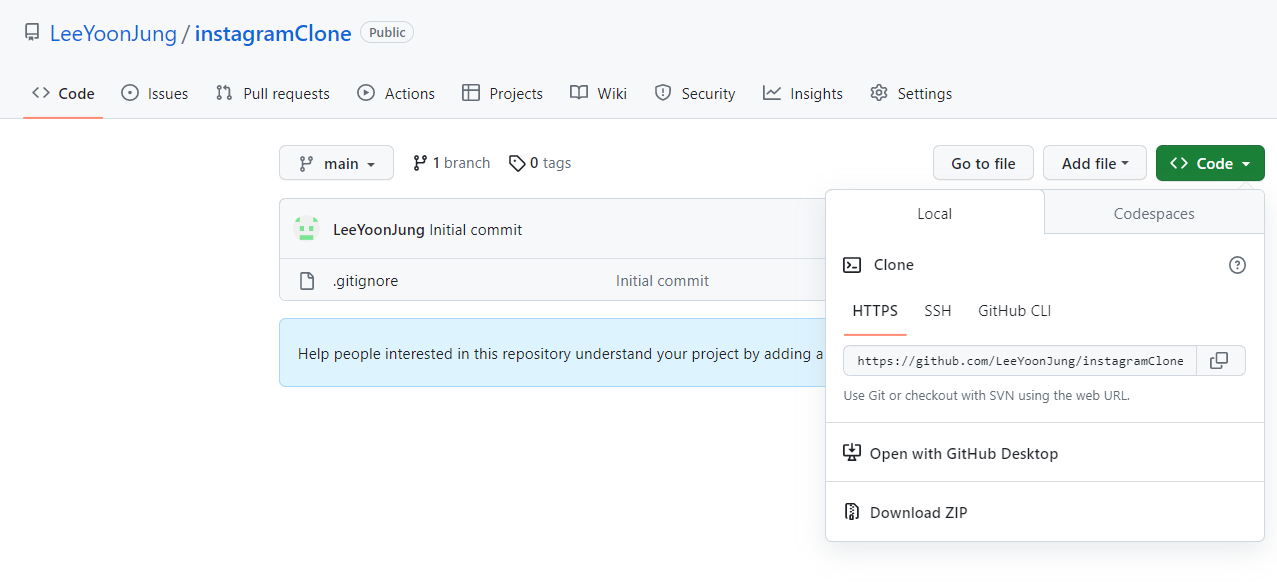The height and width of the screenshot is (585, 1277).
Task: Click the Insights graph icon
Action: (x=772, y=93)
